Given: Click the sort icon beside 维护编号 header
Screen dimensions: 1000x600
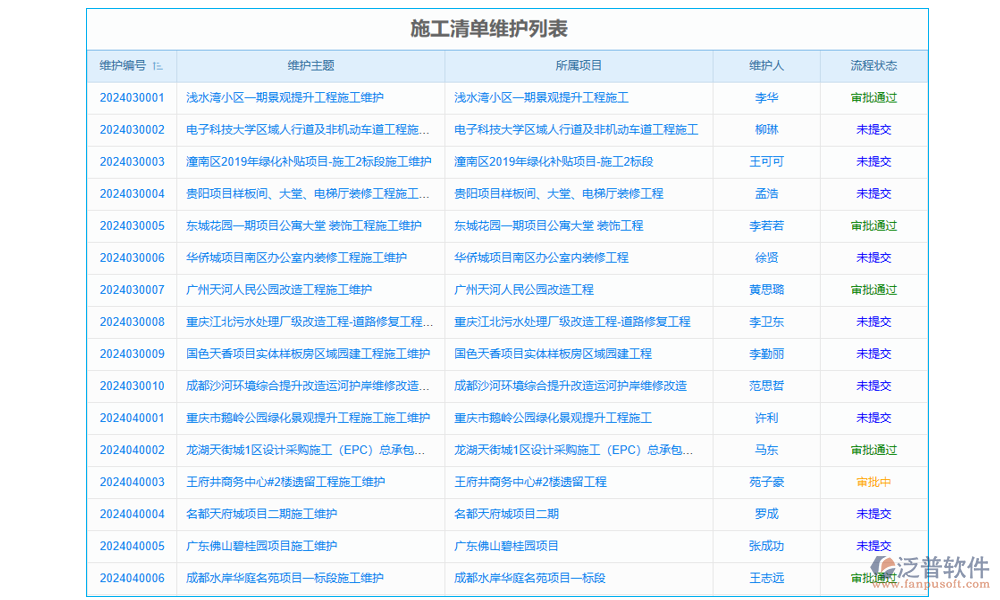Looking at the screenshot, I should [x=158, y=66].
